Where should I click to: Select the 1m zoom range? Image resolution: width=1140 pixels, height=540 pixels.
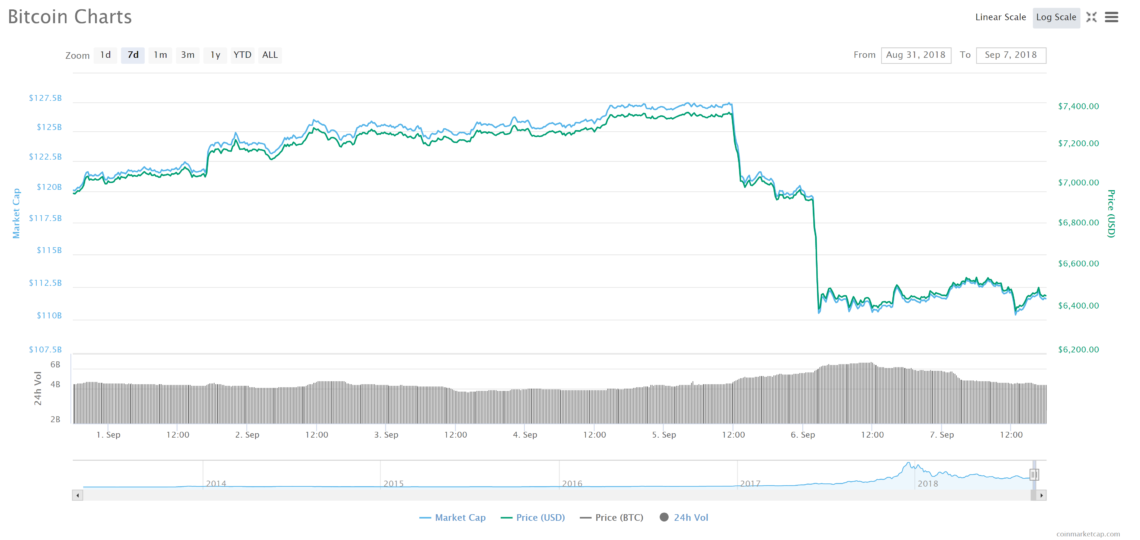click(x=160, y=55)
